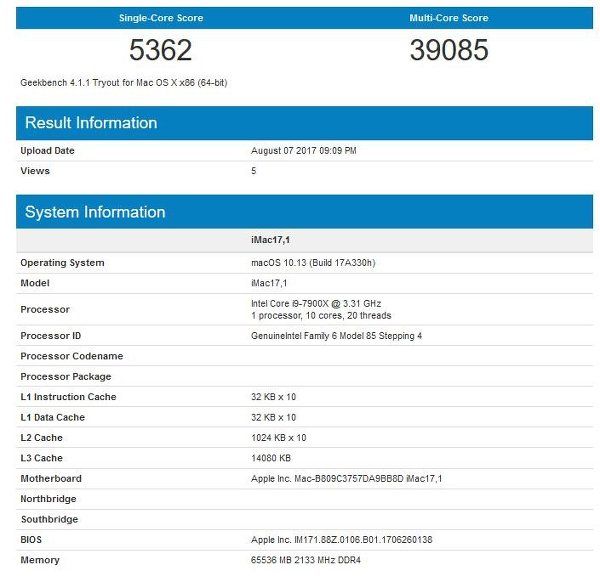Select L2 Cache value 1024 KB x 10
The image size is (600, 582).
click(279, 438)
